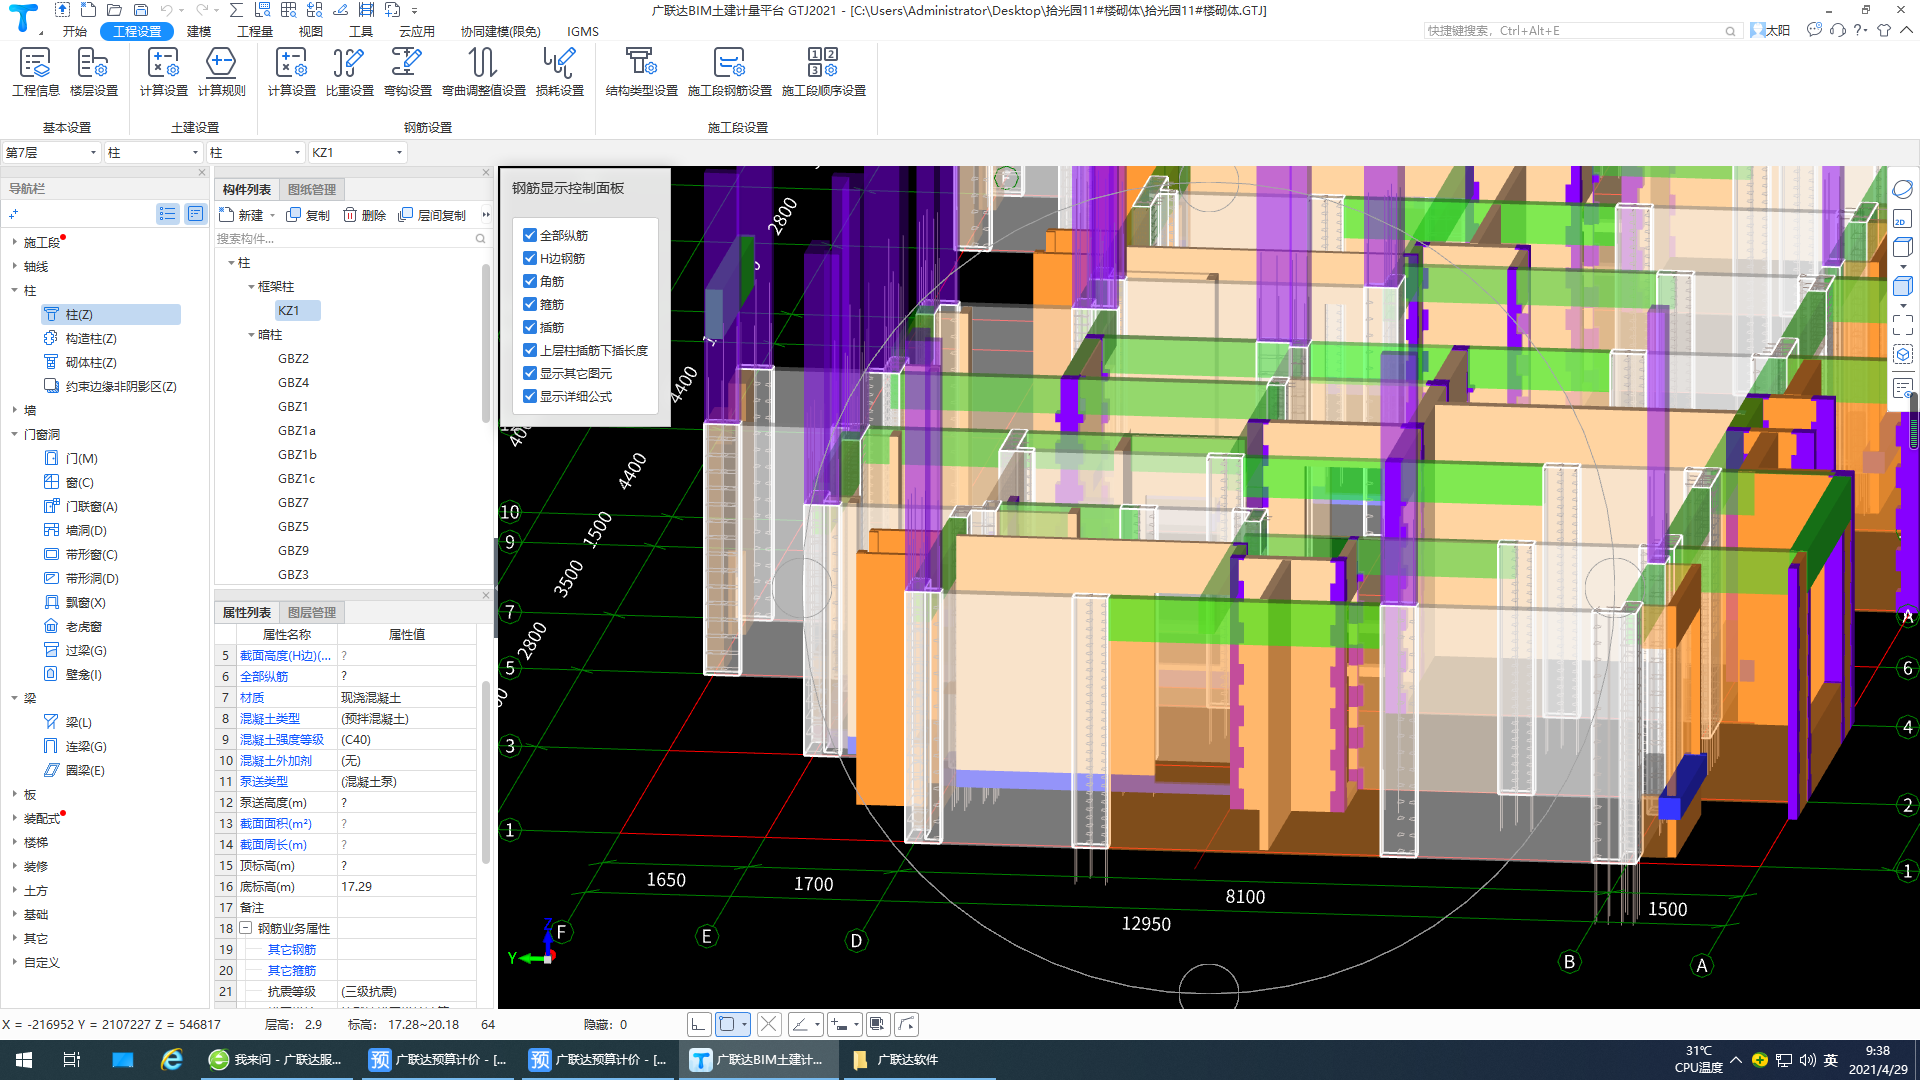Switch navigation bar to list view icon

167,214
